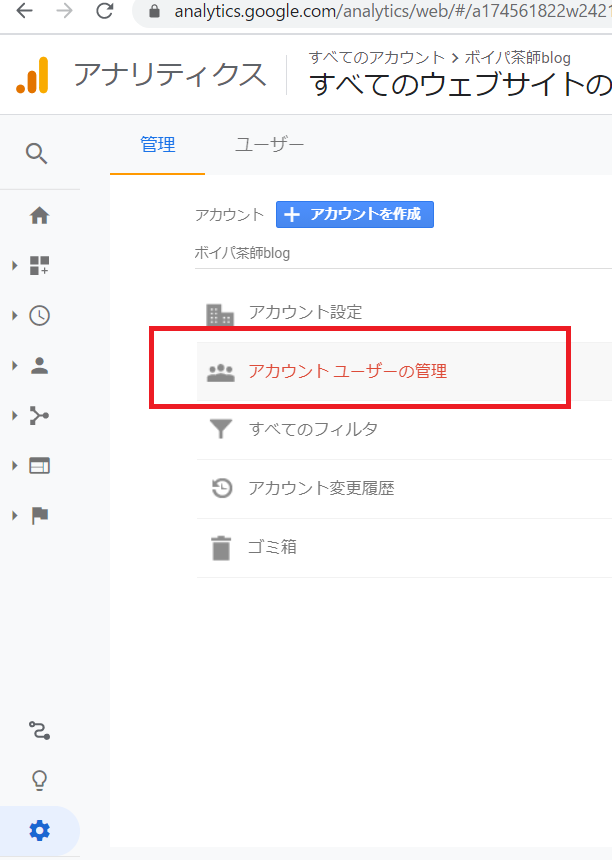Screen dimensions: 612x860
Task: Expand the Audience section arrow
Action: coord(15,365)
